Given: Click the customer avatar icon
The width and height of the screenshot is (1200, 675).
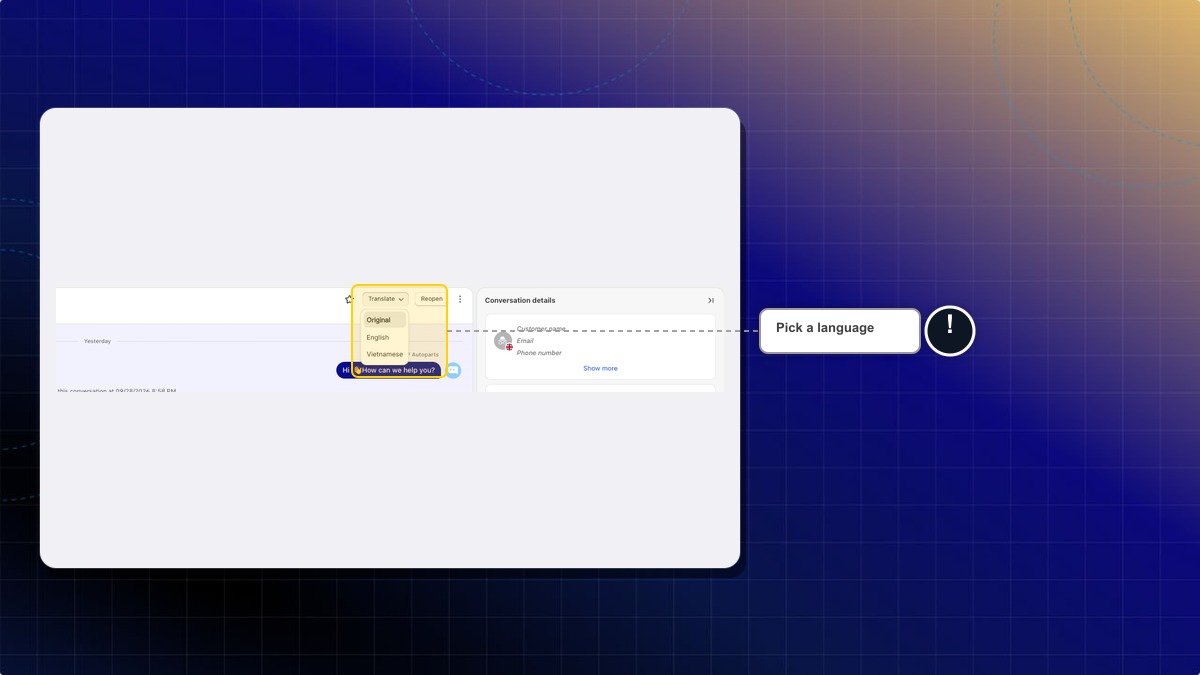Looking at the screenshot, I should pyautogui.click(x=503, y=341).
